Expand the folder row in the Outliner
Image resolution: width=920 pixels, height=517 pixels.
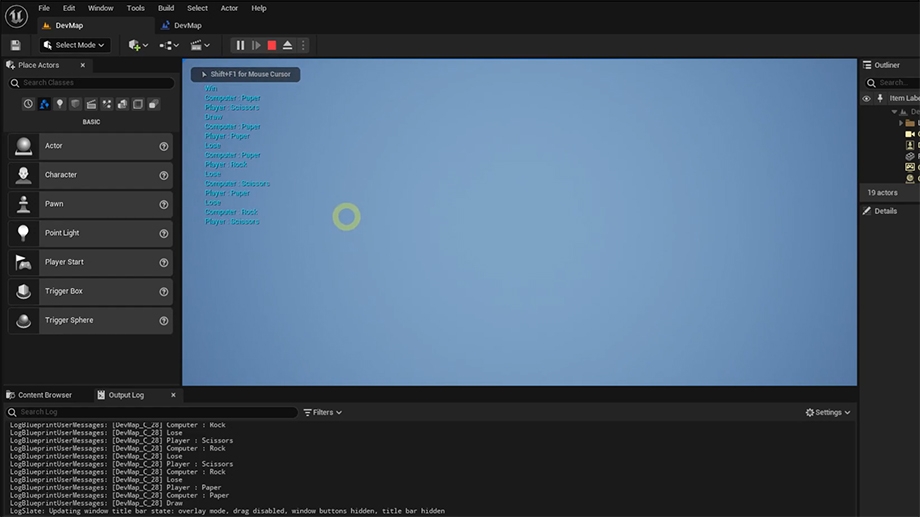point(901,123)
